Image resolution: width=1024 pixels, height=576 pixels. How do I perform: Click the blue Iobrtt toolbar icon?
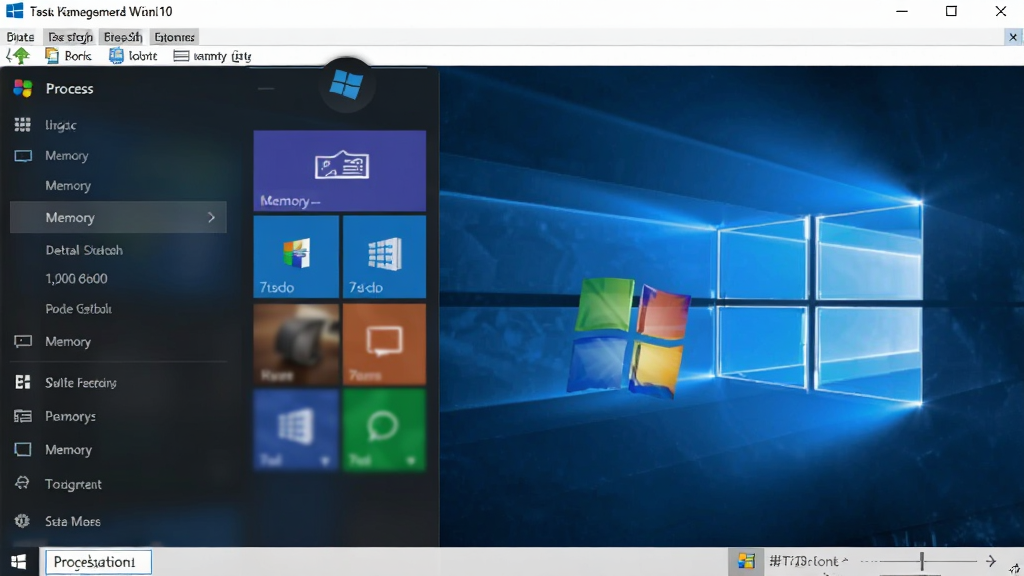(116, 56)
